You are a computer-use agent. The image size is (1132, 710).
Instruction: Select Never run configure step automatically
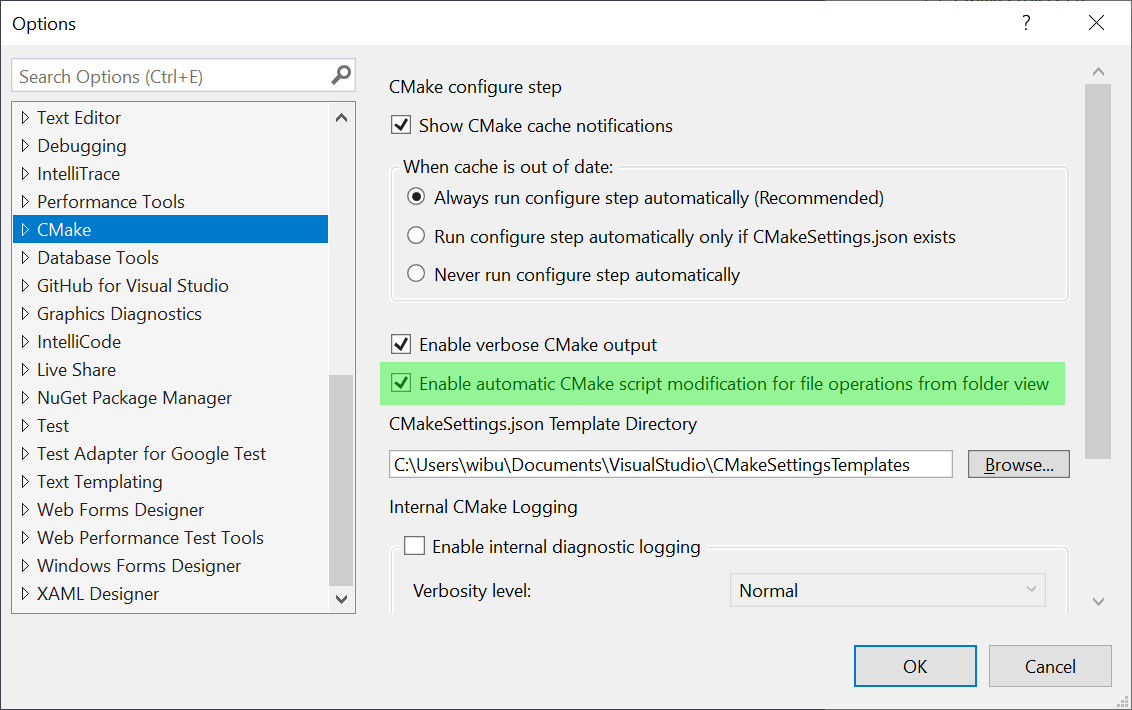416,274
